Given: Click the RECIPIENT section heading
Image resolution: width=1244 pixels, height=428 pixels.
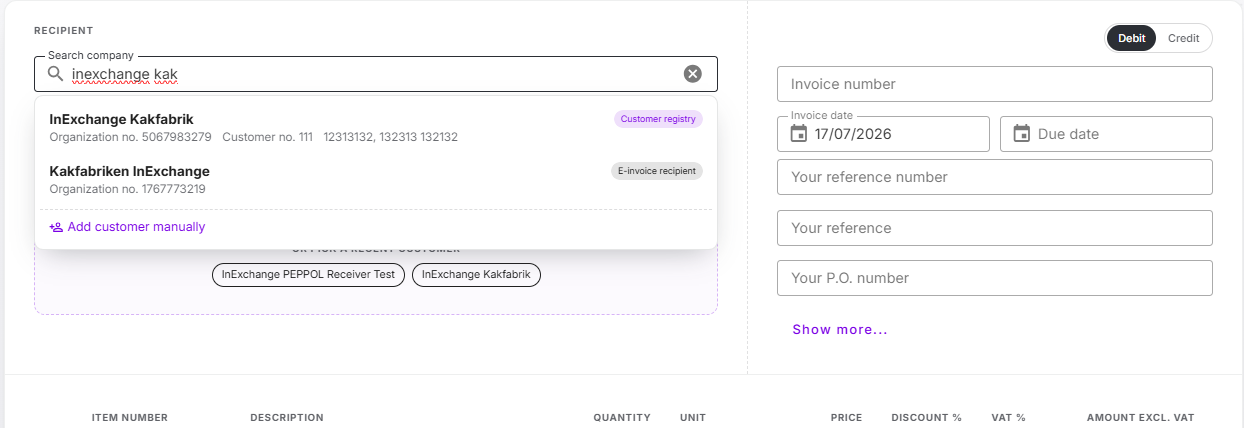Looking at the screenshot, I should [x=64, y=31].
